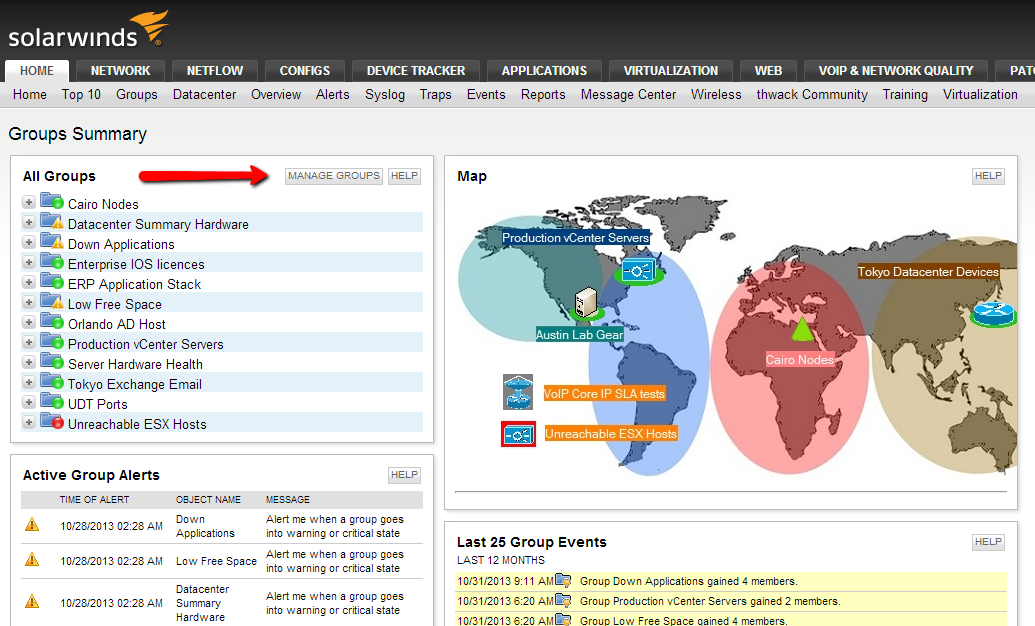Screen dimensions: 1035x626
Task: Click the Datacenter Summary Hardware folder warning icon
Action: [51, 221]
